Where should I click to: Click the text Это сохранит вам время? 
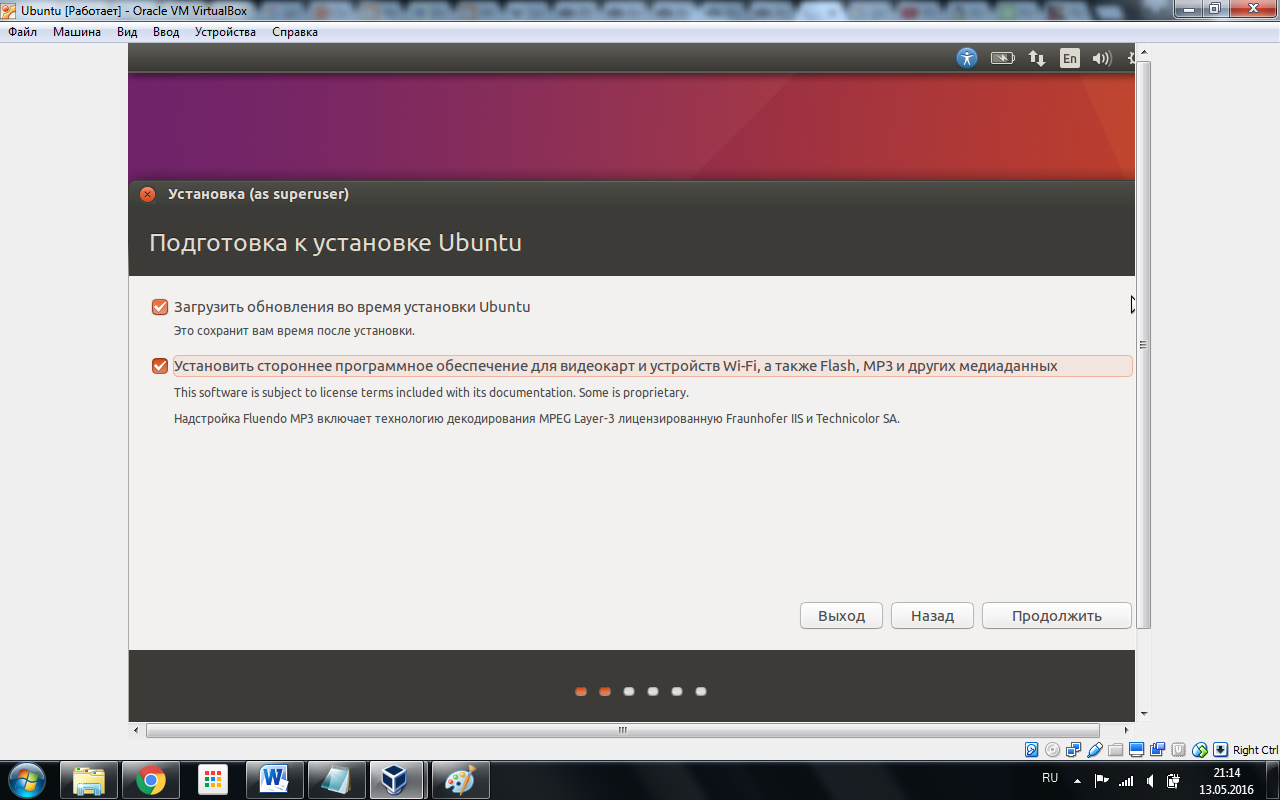coord(294,331)
